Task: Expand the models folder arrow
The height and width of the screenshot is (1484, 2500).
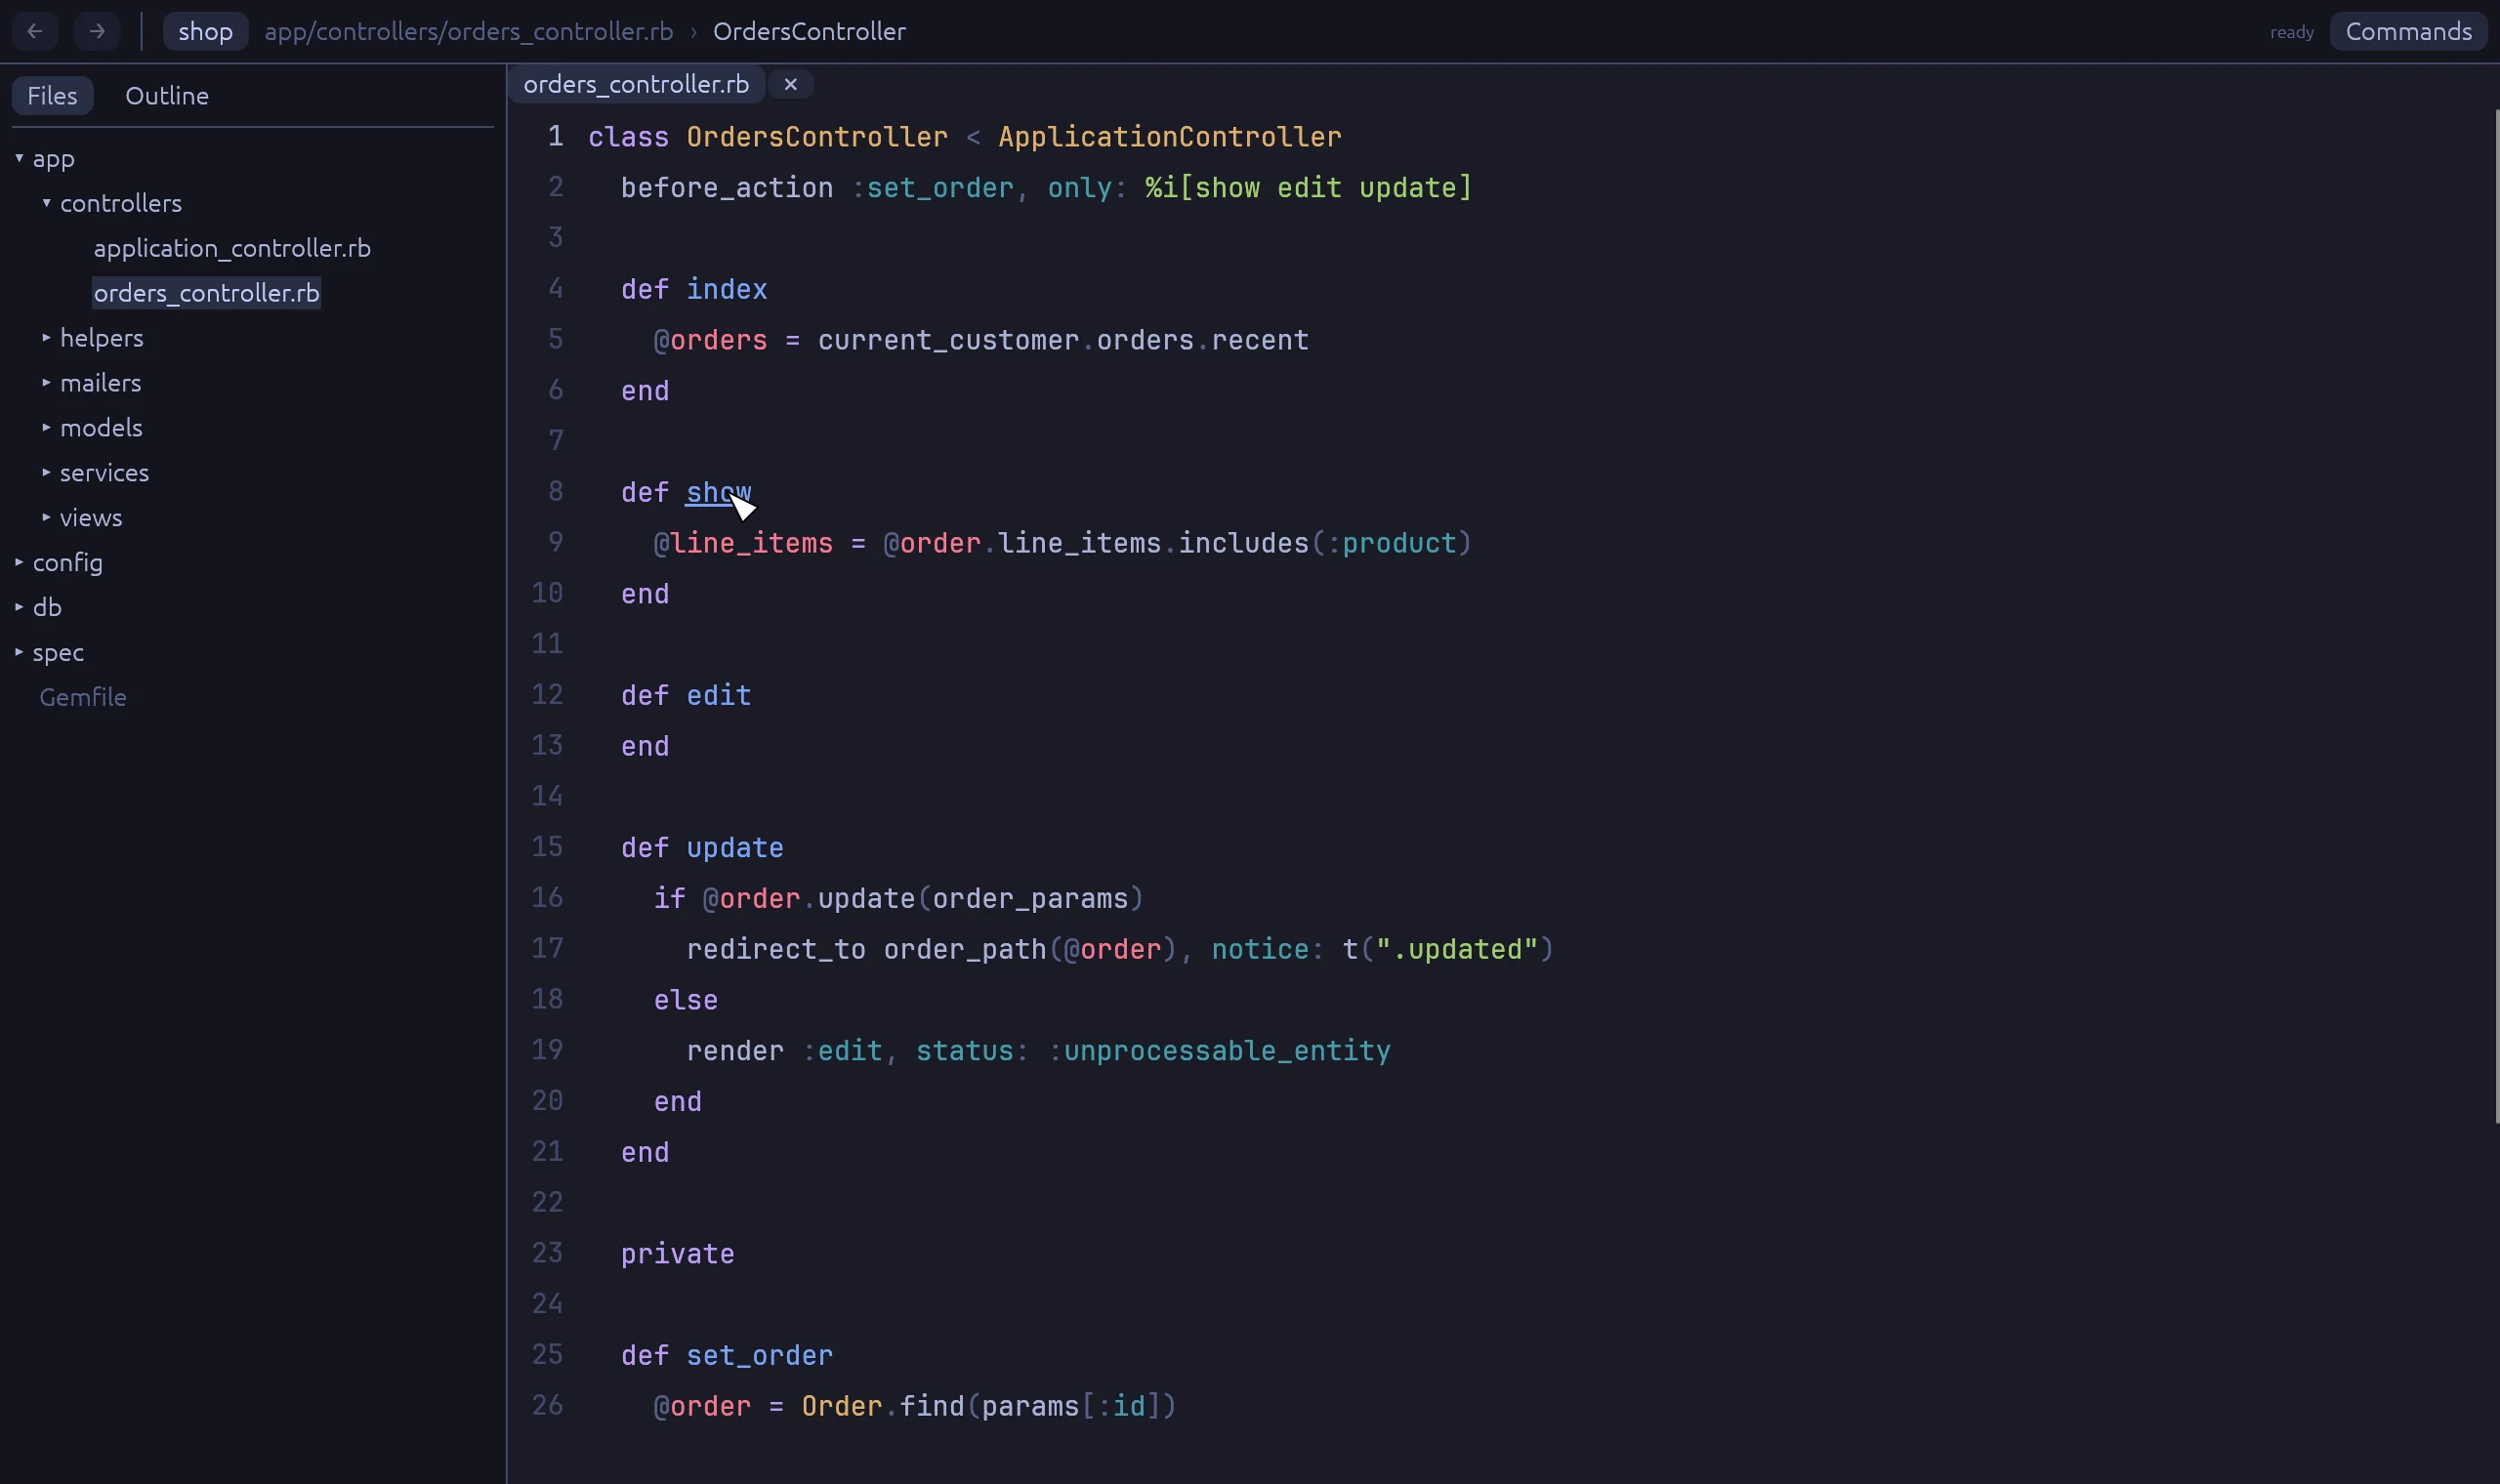Action: pyautogui.click(x=46, y=427)
